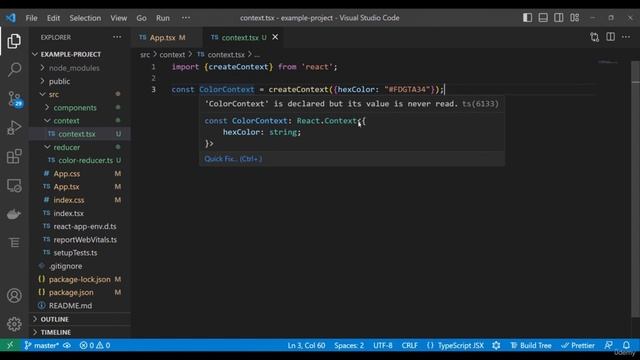Change indentation via Spaces: 2
Screen dimensions: 640x360
349,345
